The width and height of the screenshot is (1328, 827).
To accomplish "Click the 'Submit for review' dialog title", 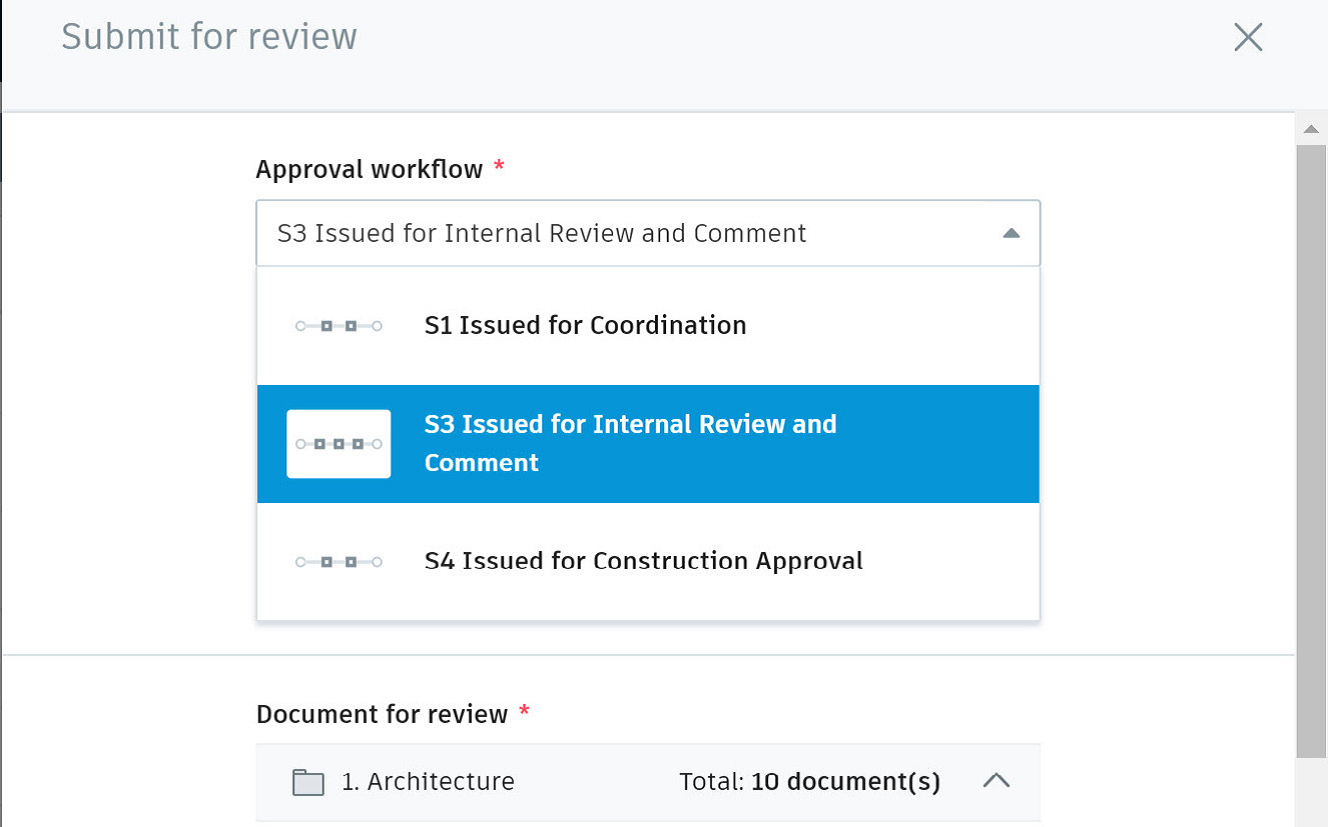I will 209,37.
